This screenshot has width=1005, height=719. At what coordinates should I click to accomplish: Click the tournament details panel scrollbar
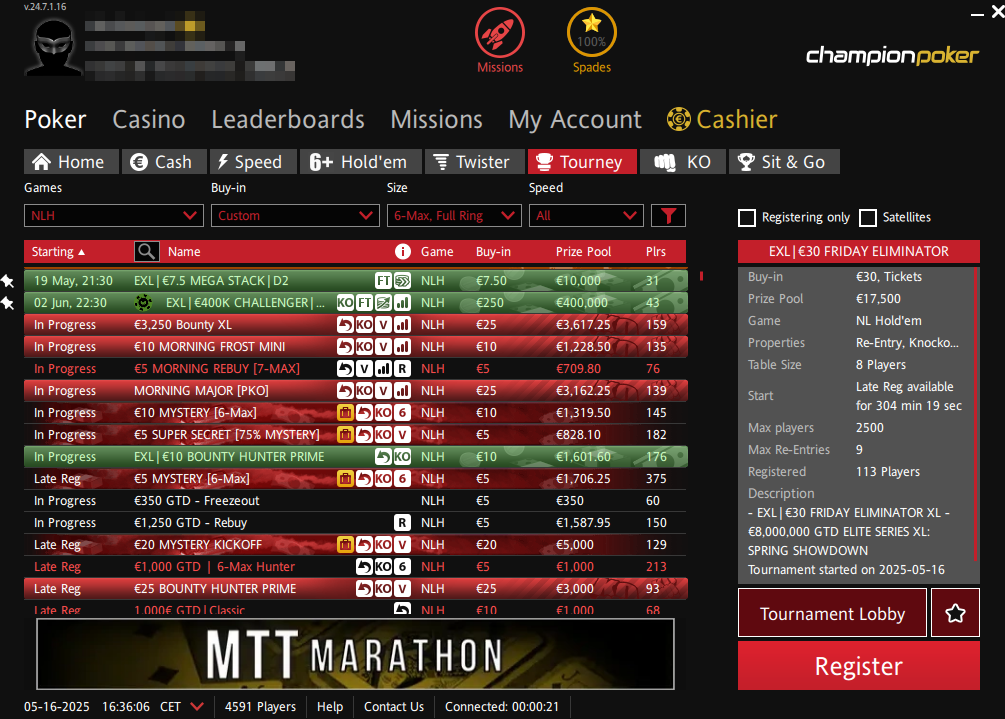click(976, 413)
